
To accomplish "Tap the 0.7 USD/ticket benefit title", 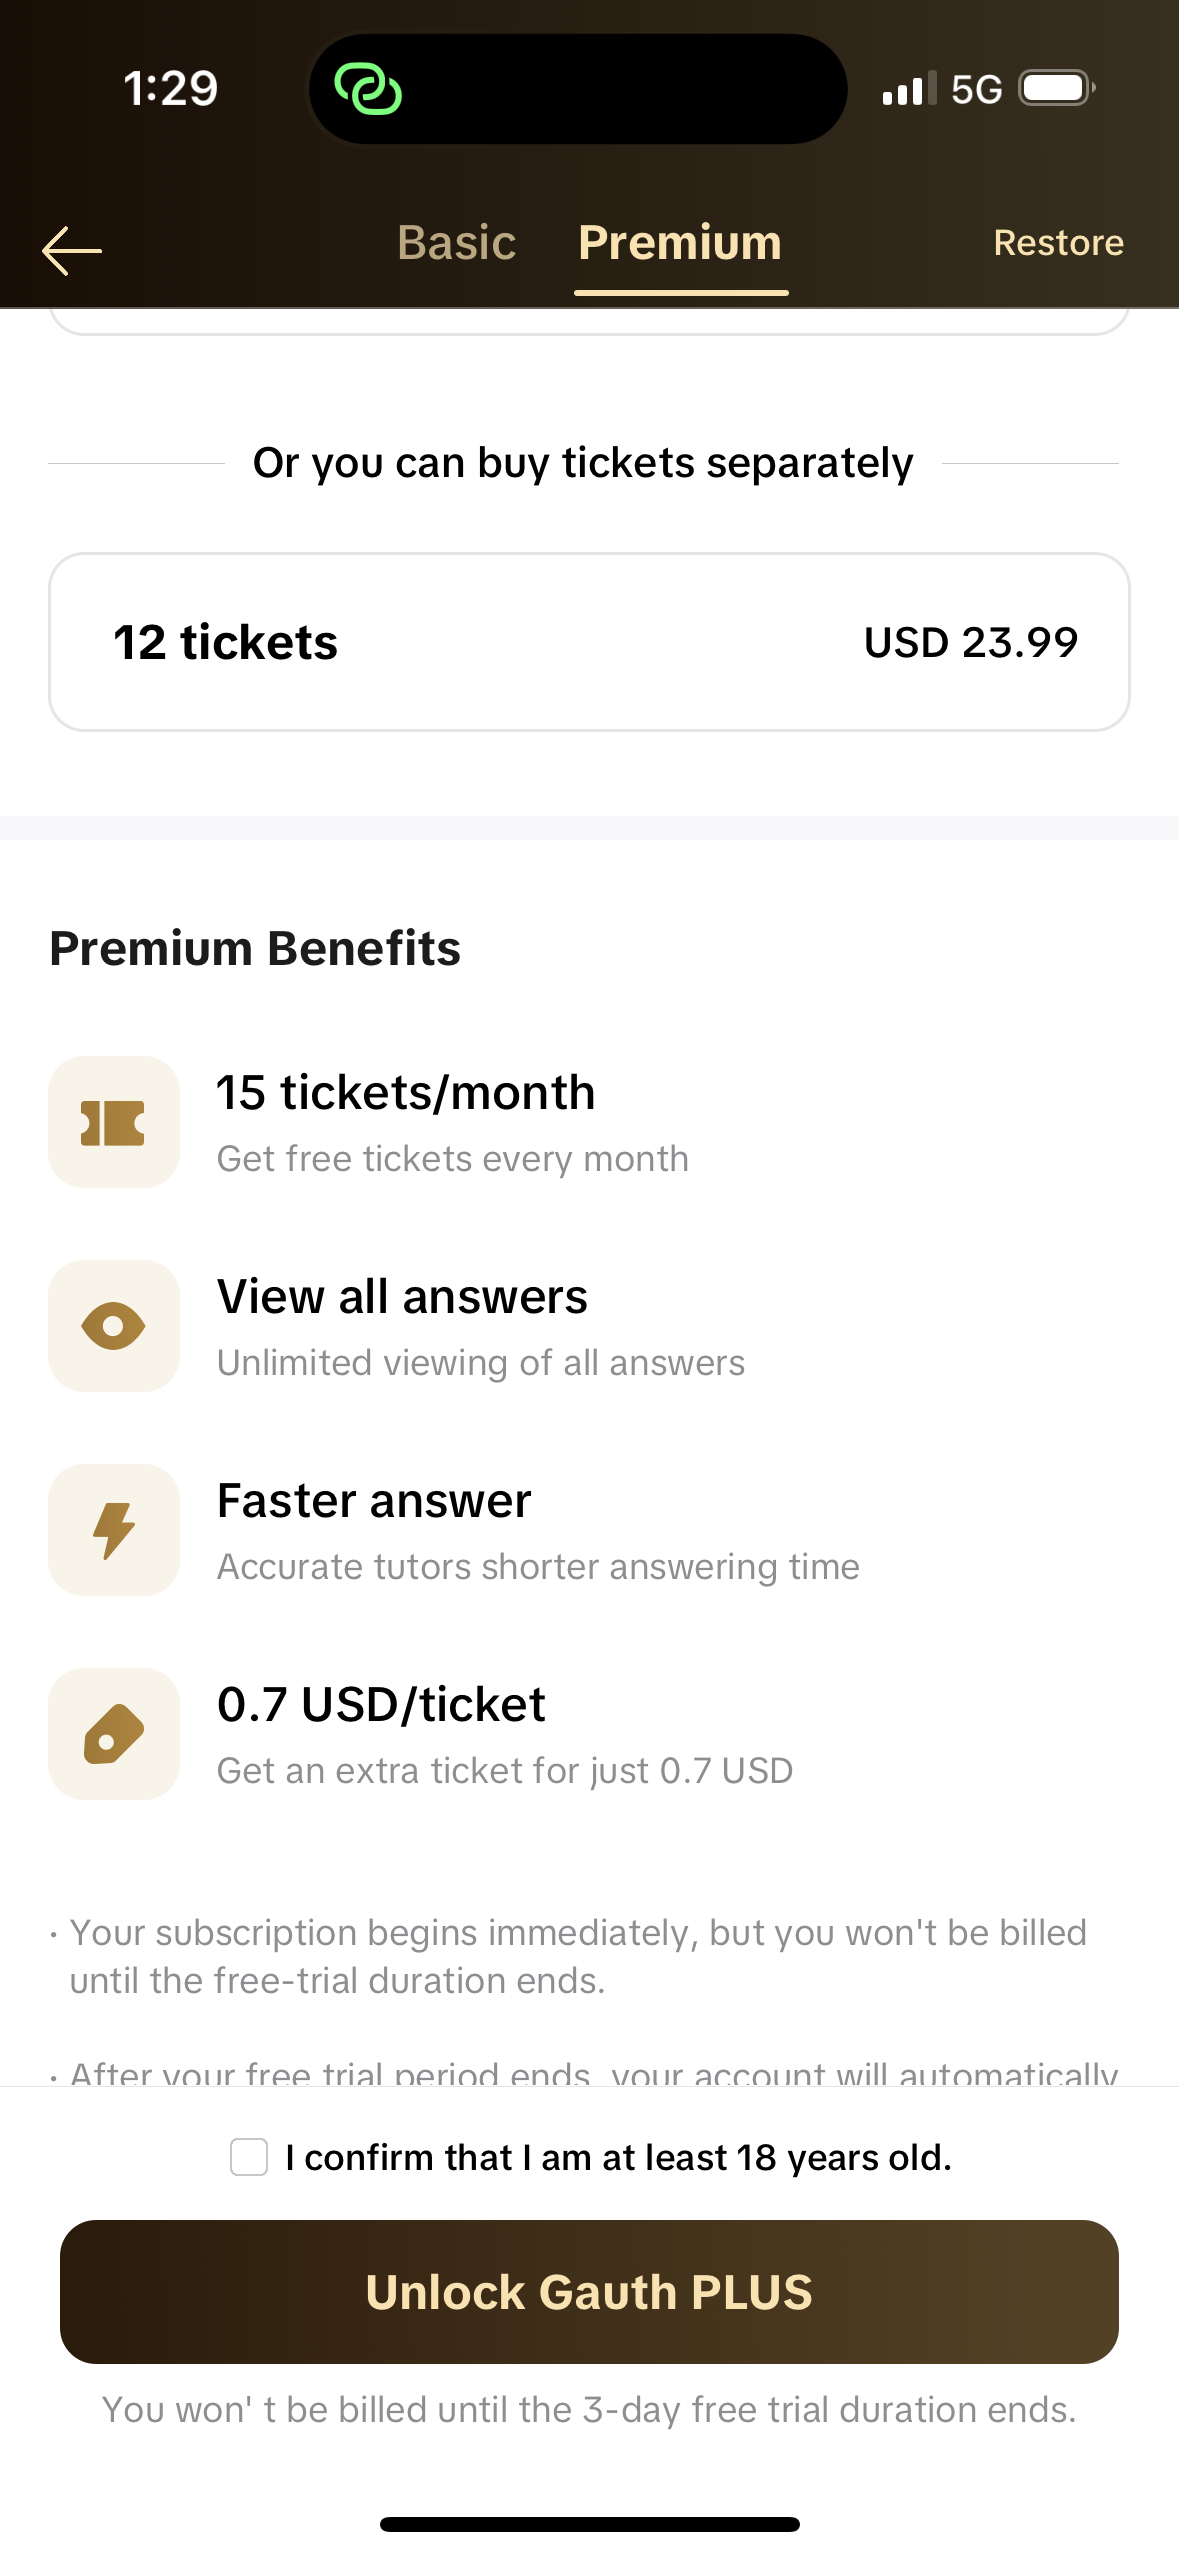I will pos(381,1705).
